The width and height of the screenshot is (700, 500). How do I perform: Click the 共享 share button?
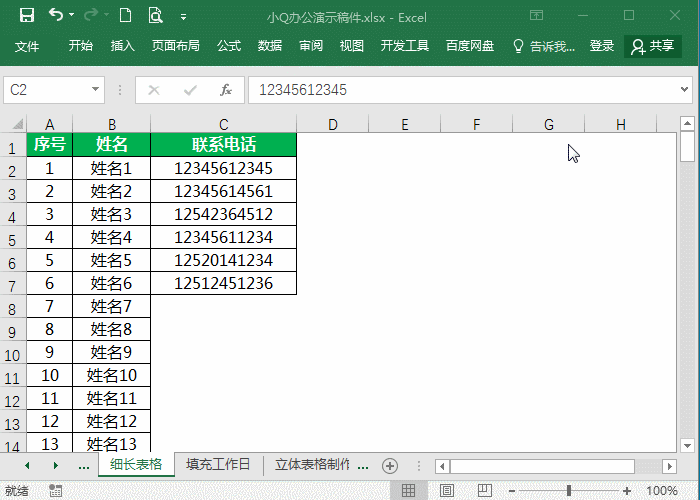click(x=653, y=46)
